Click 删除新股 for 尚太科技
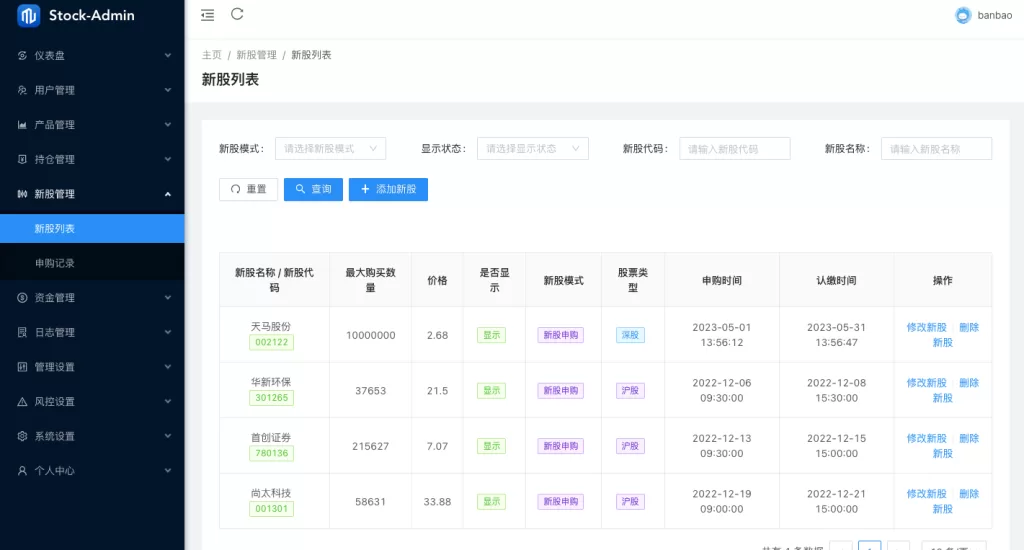This screenshot has height=550, width=1024. click(968, 494)
